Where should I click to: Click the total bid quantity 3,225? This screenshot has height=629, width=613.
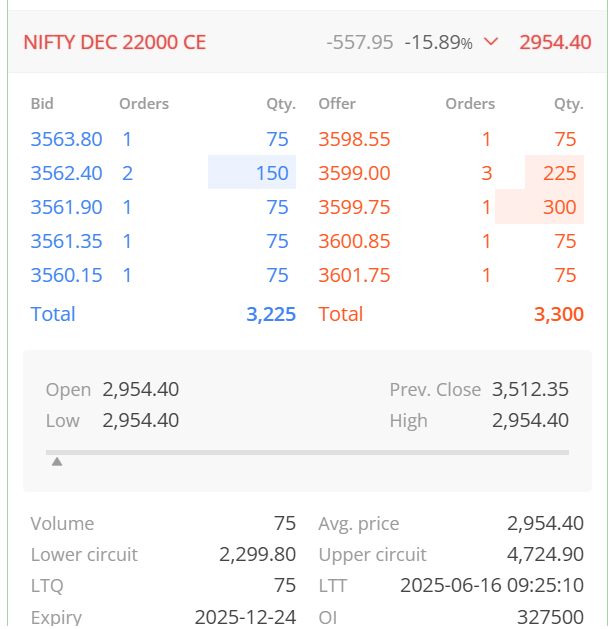coord(271,314)
